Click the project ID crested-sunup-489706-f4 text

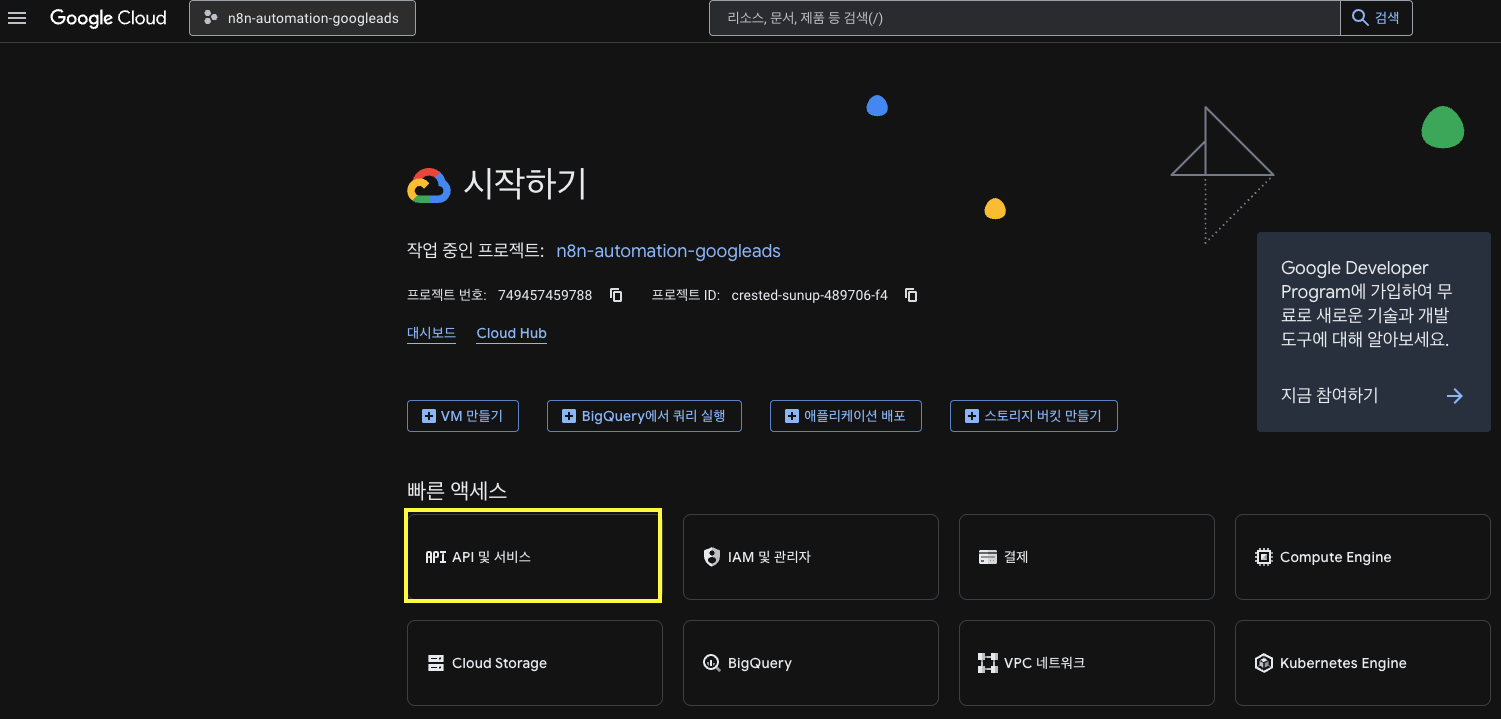[810, 295]
